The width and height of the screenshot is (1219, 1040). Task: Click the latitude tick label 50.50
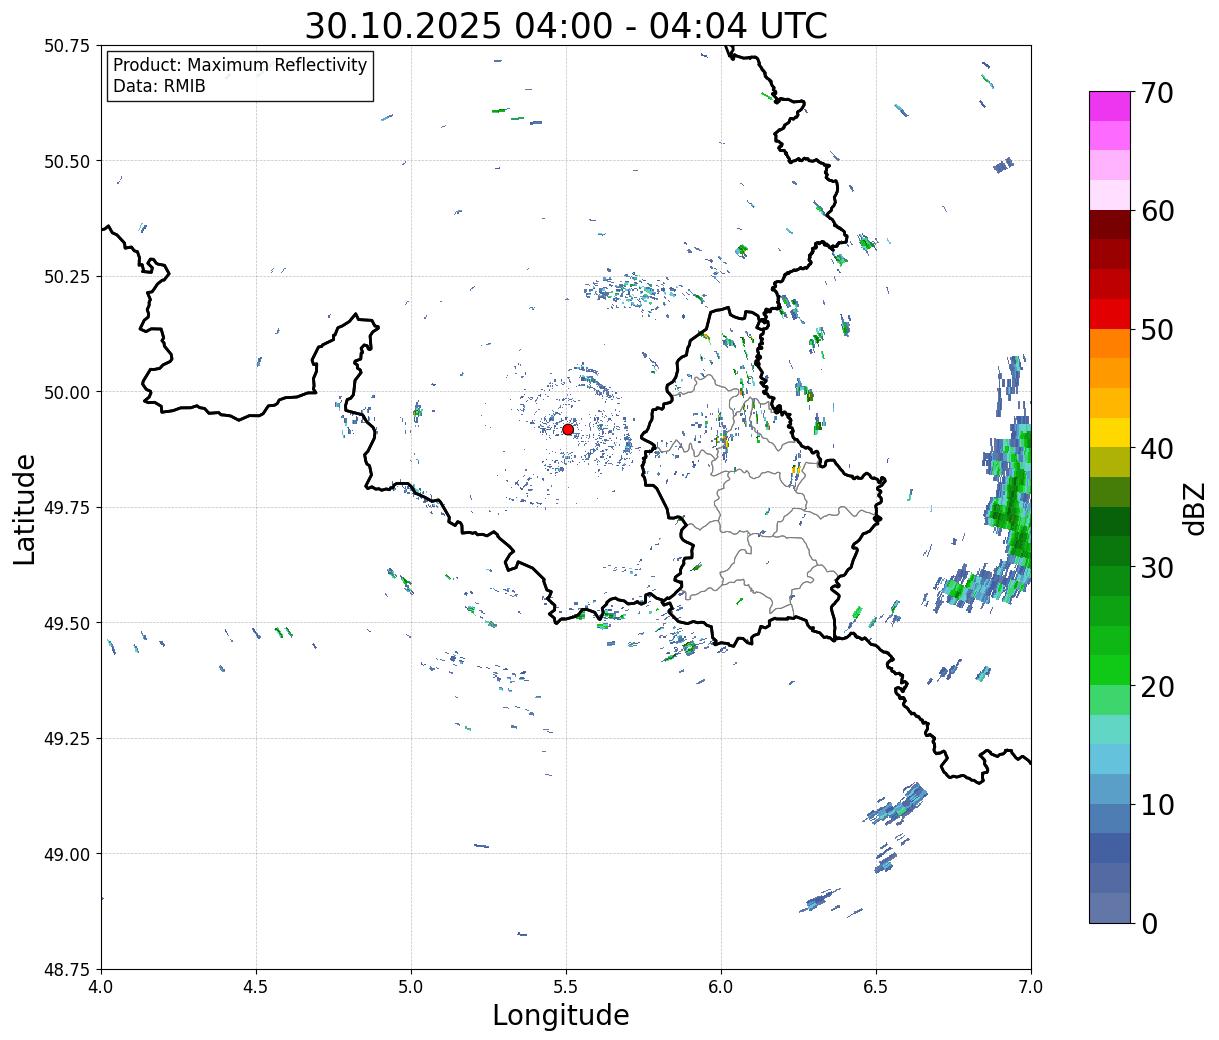click(67, 161)
